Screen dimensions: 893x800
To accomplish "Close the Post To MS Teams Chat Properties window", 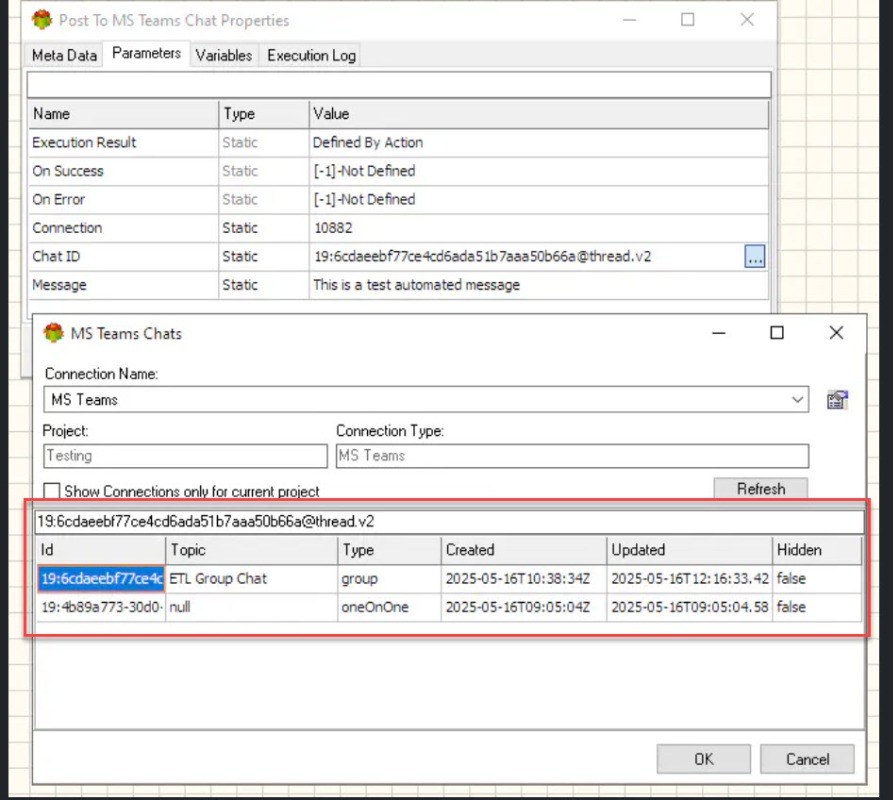I will 747,20.
